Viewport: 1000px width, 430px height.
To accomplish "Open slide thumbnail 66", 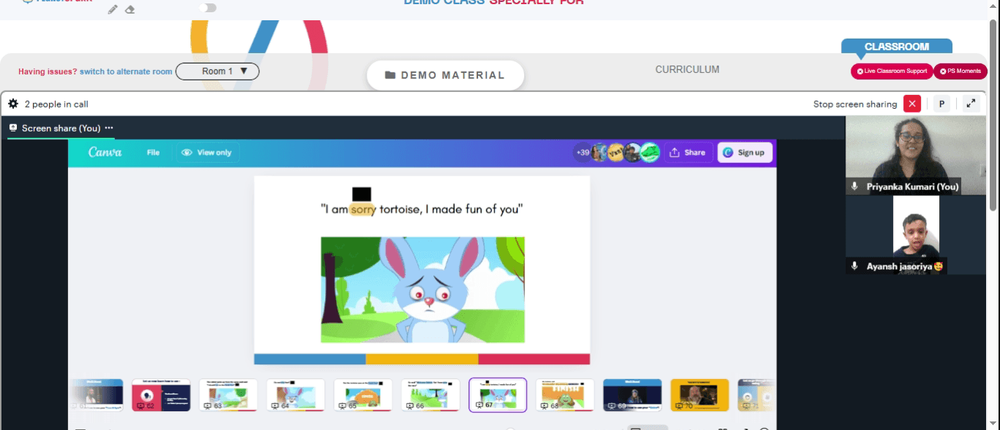I will pos(430,395).
